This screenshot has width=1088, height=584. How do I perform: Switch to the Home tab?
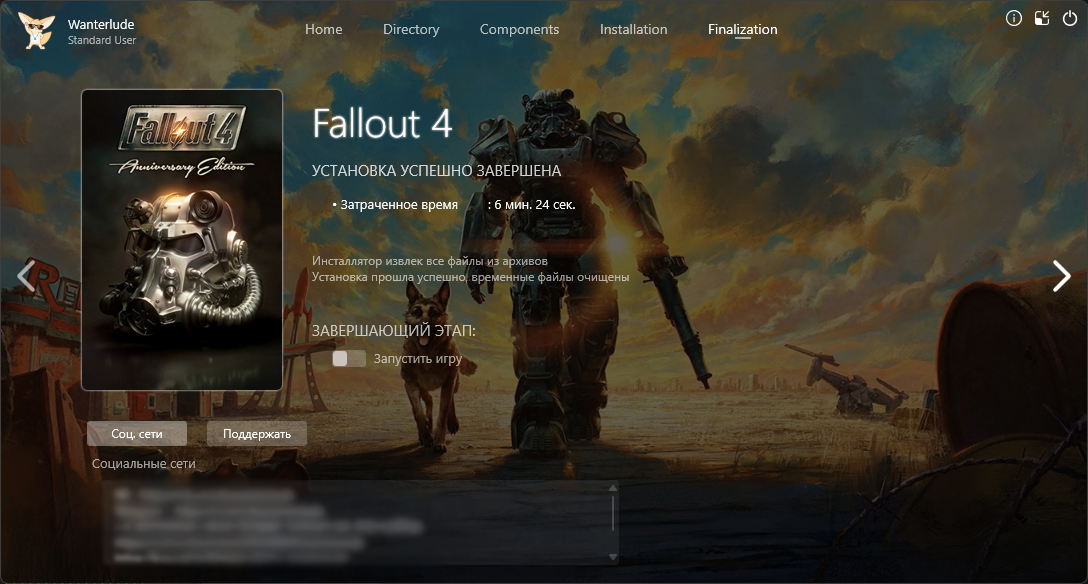point(323,29)
